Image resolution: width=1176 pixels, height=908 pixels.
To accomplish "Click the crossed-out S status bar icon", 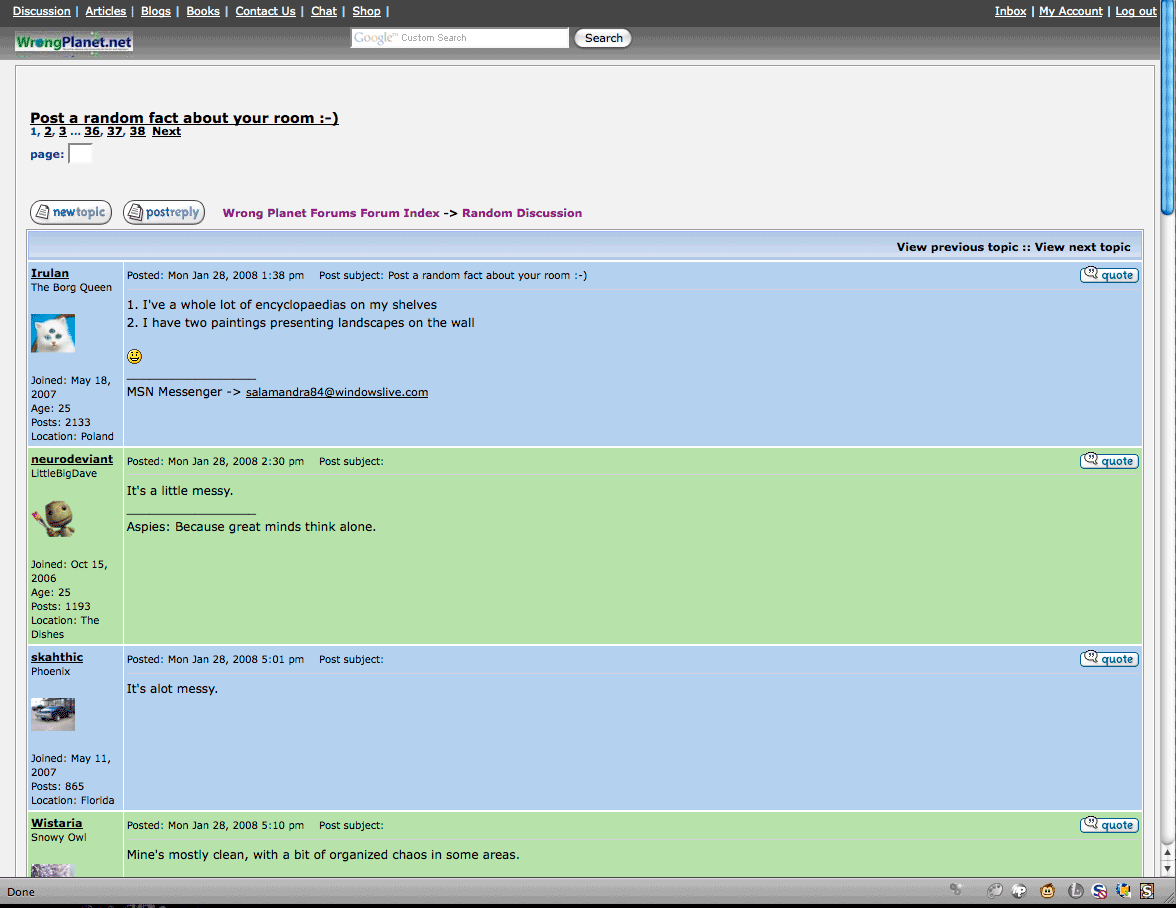I will click(1098, 890).
